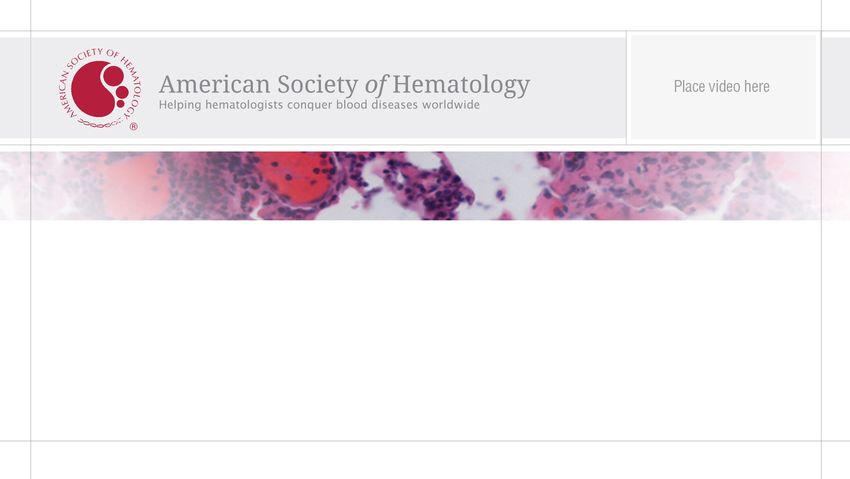Click the red ASH circular logo
This screenshot has width=850, height=479.
click(100, 89)
